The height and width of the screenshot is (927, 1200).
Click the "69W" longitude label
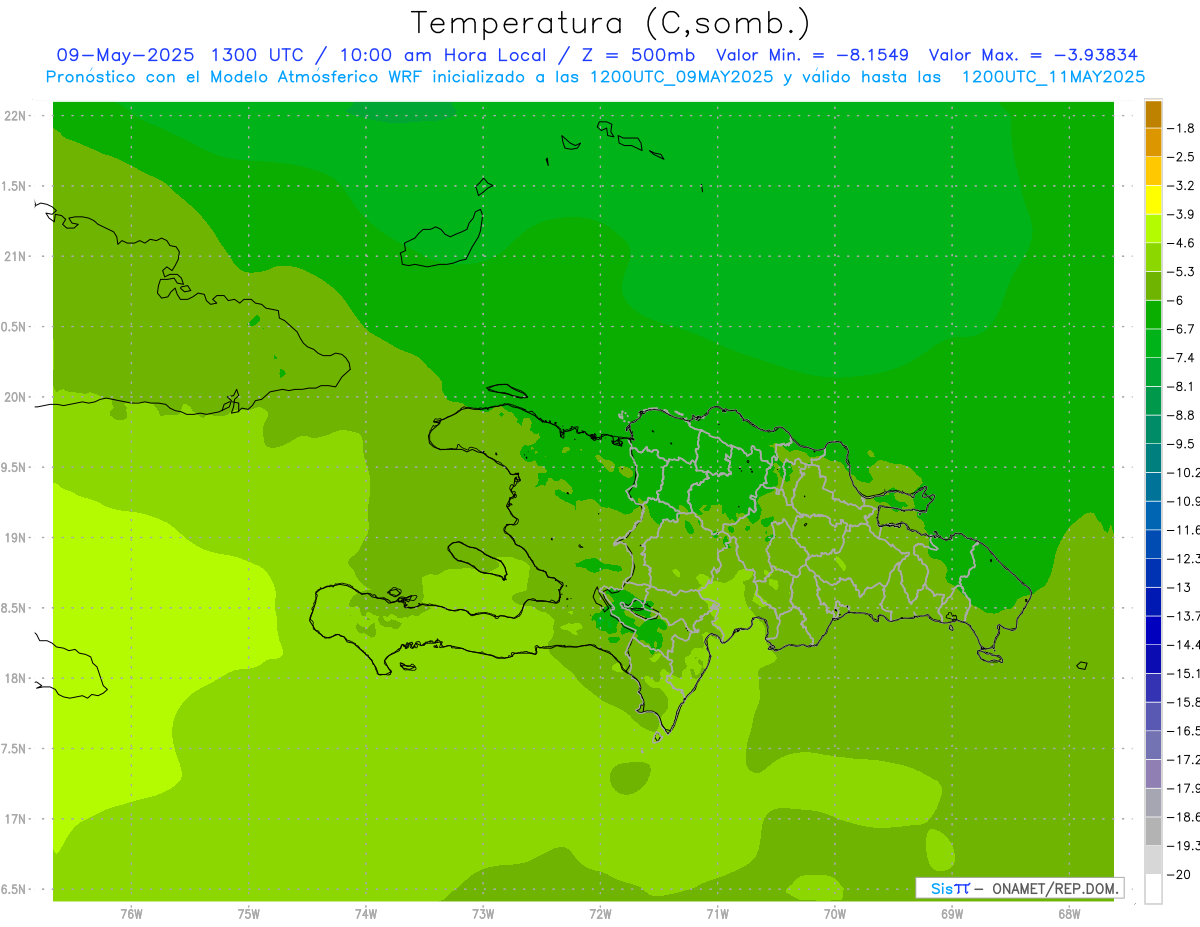[x=952, y=913]
